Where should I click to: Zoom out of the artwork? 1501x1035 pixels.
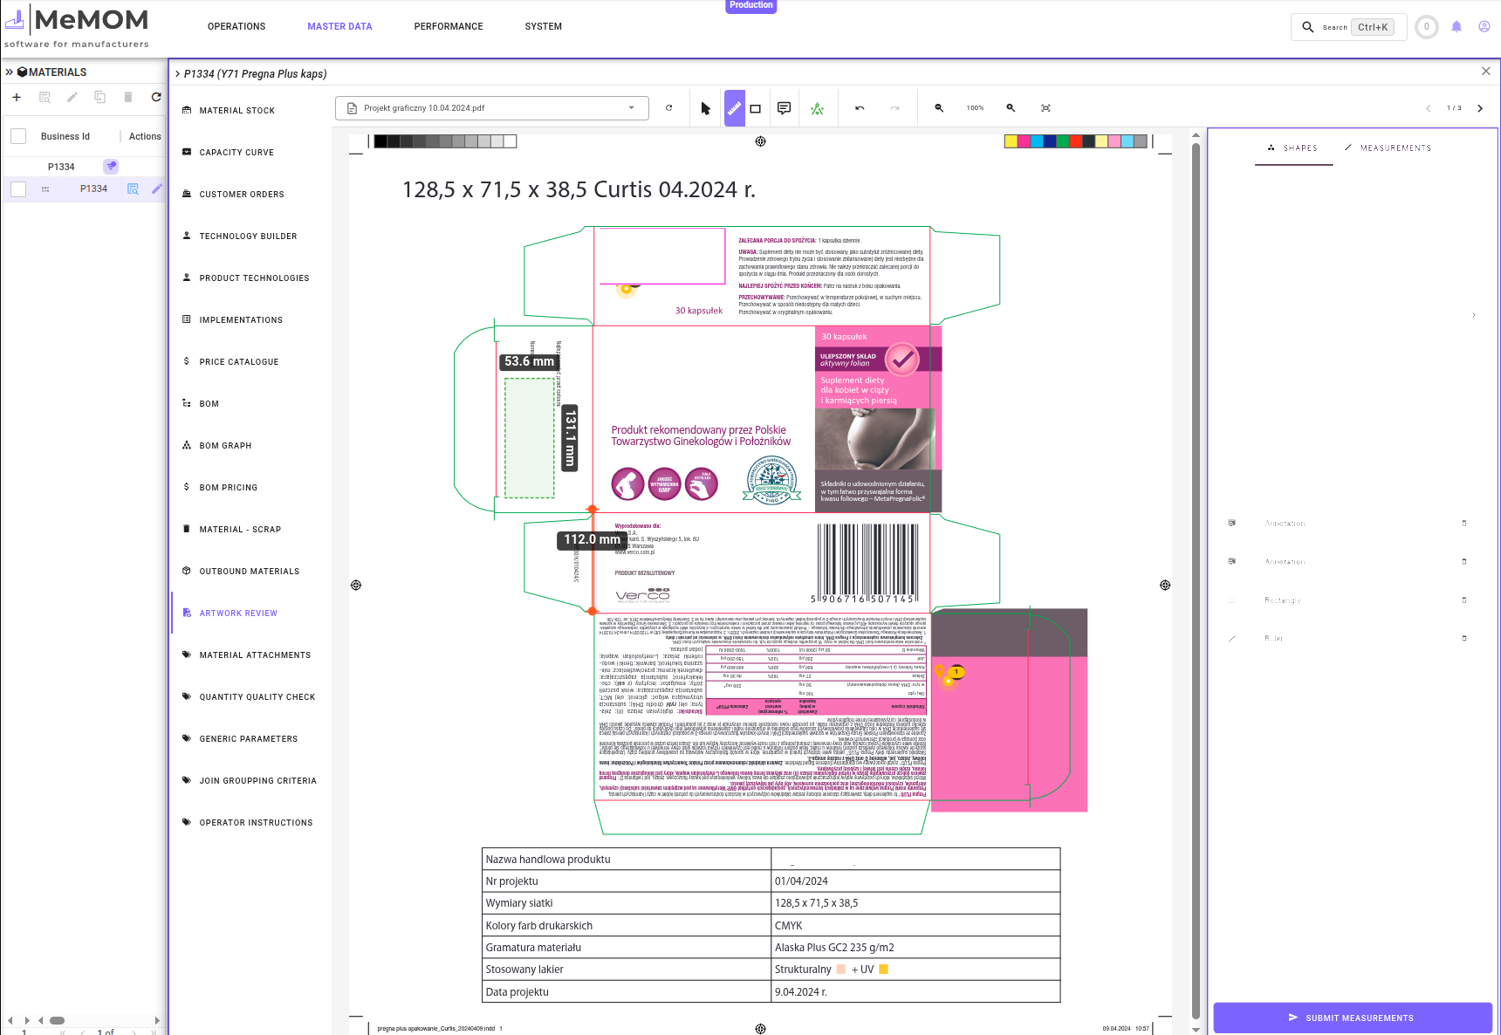click(939, 108)
